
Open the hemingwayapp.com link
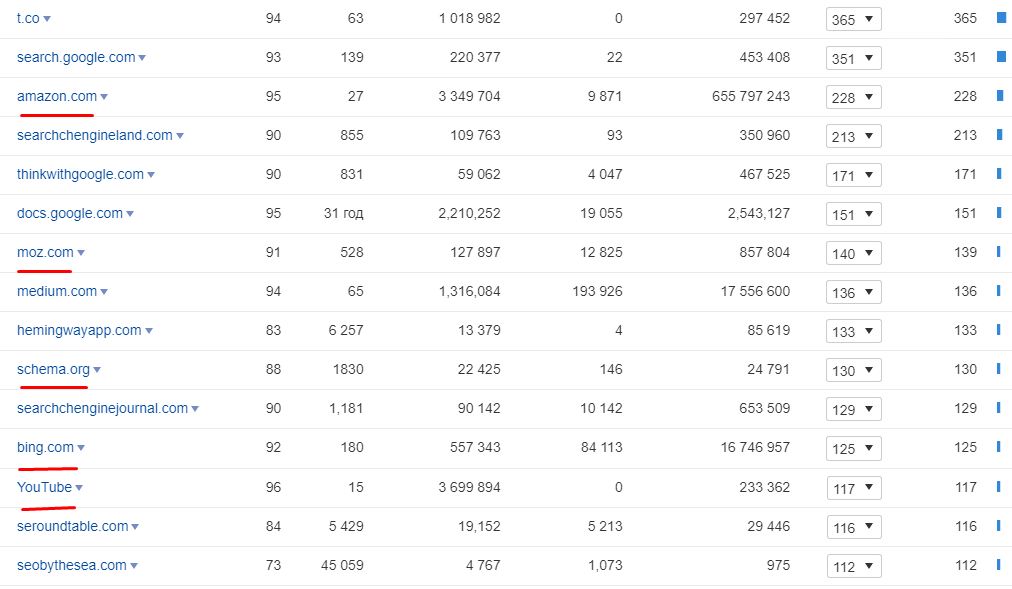pos(79,330)
